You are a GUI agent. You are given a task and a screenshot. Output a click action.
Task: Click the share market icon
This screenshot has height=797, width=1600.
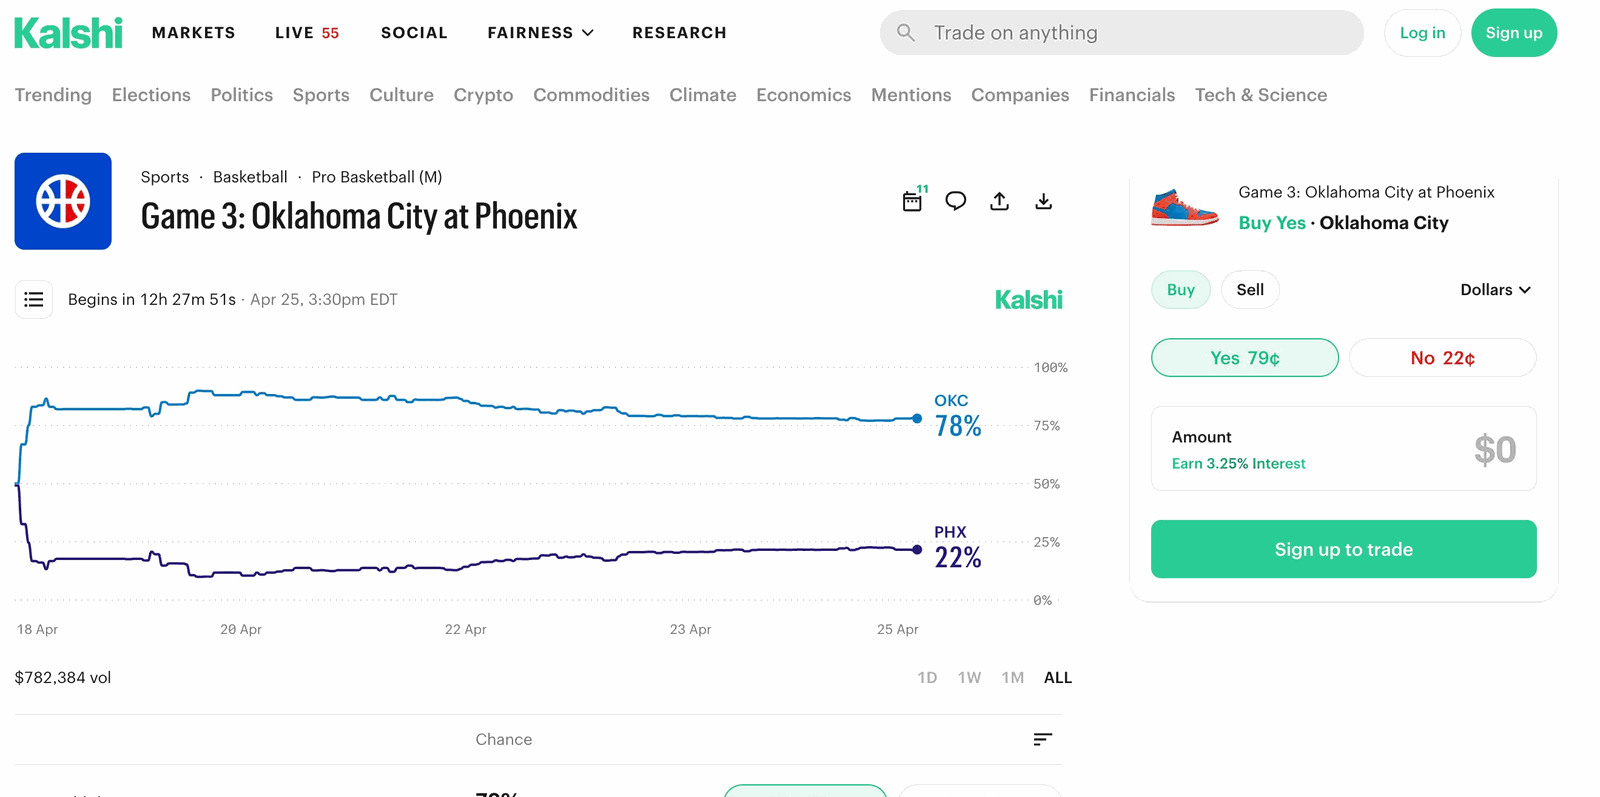click(999, 201)
